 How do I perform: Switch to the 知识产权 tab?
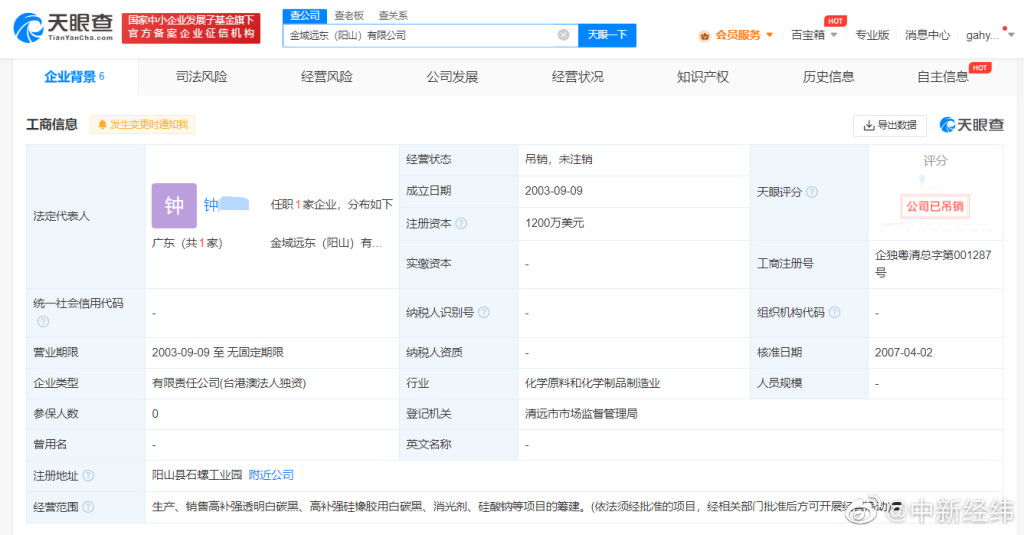pyautogui.click(x=702, y=77)
